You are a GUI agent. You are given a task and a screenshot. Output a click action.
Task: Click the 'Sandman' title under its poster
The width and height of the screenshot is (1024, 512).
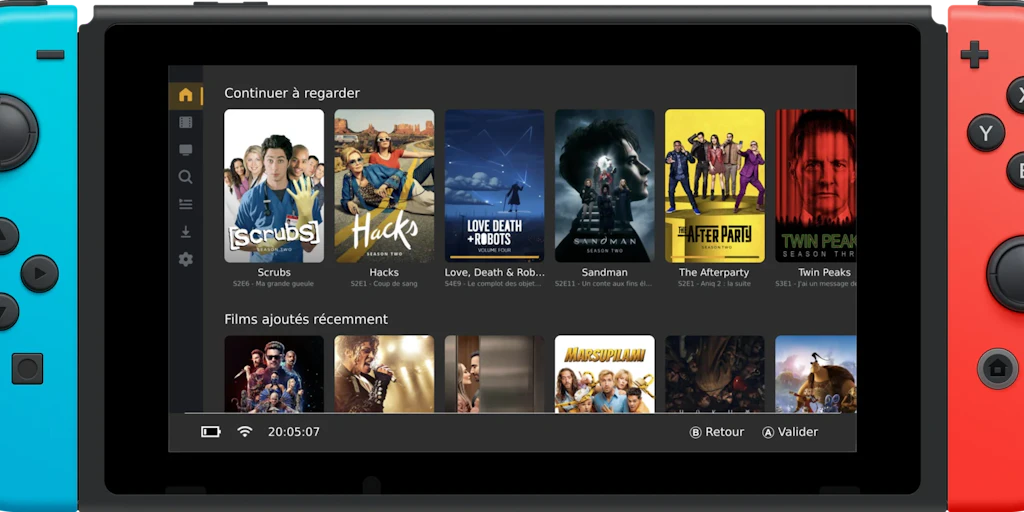point(605,272)
